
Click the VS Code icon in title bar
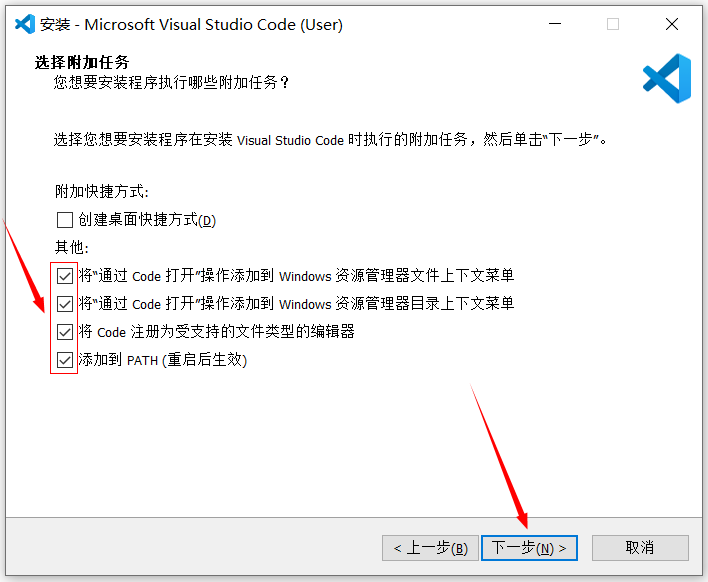[25, 24]
